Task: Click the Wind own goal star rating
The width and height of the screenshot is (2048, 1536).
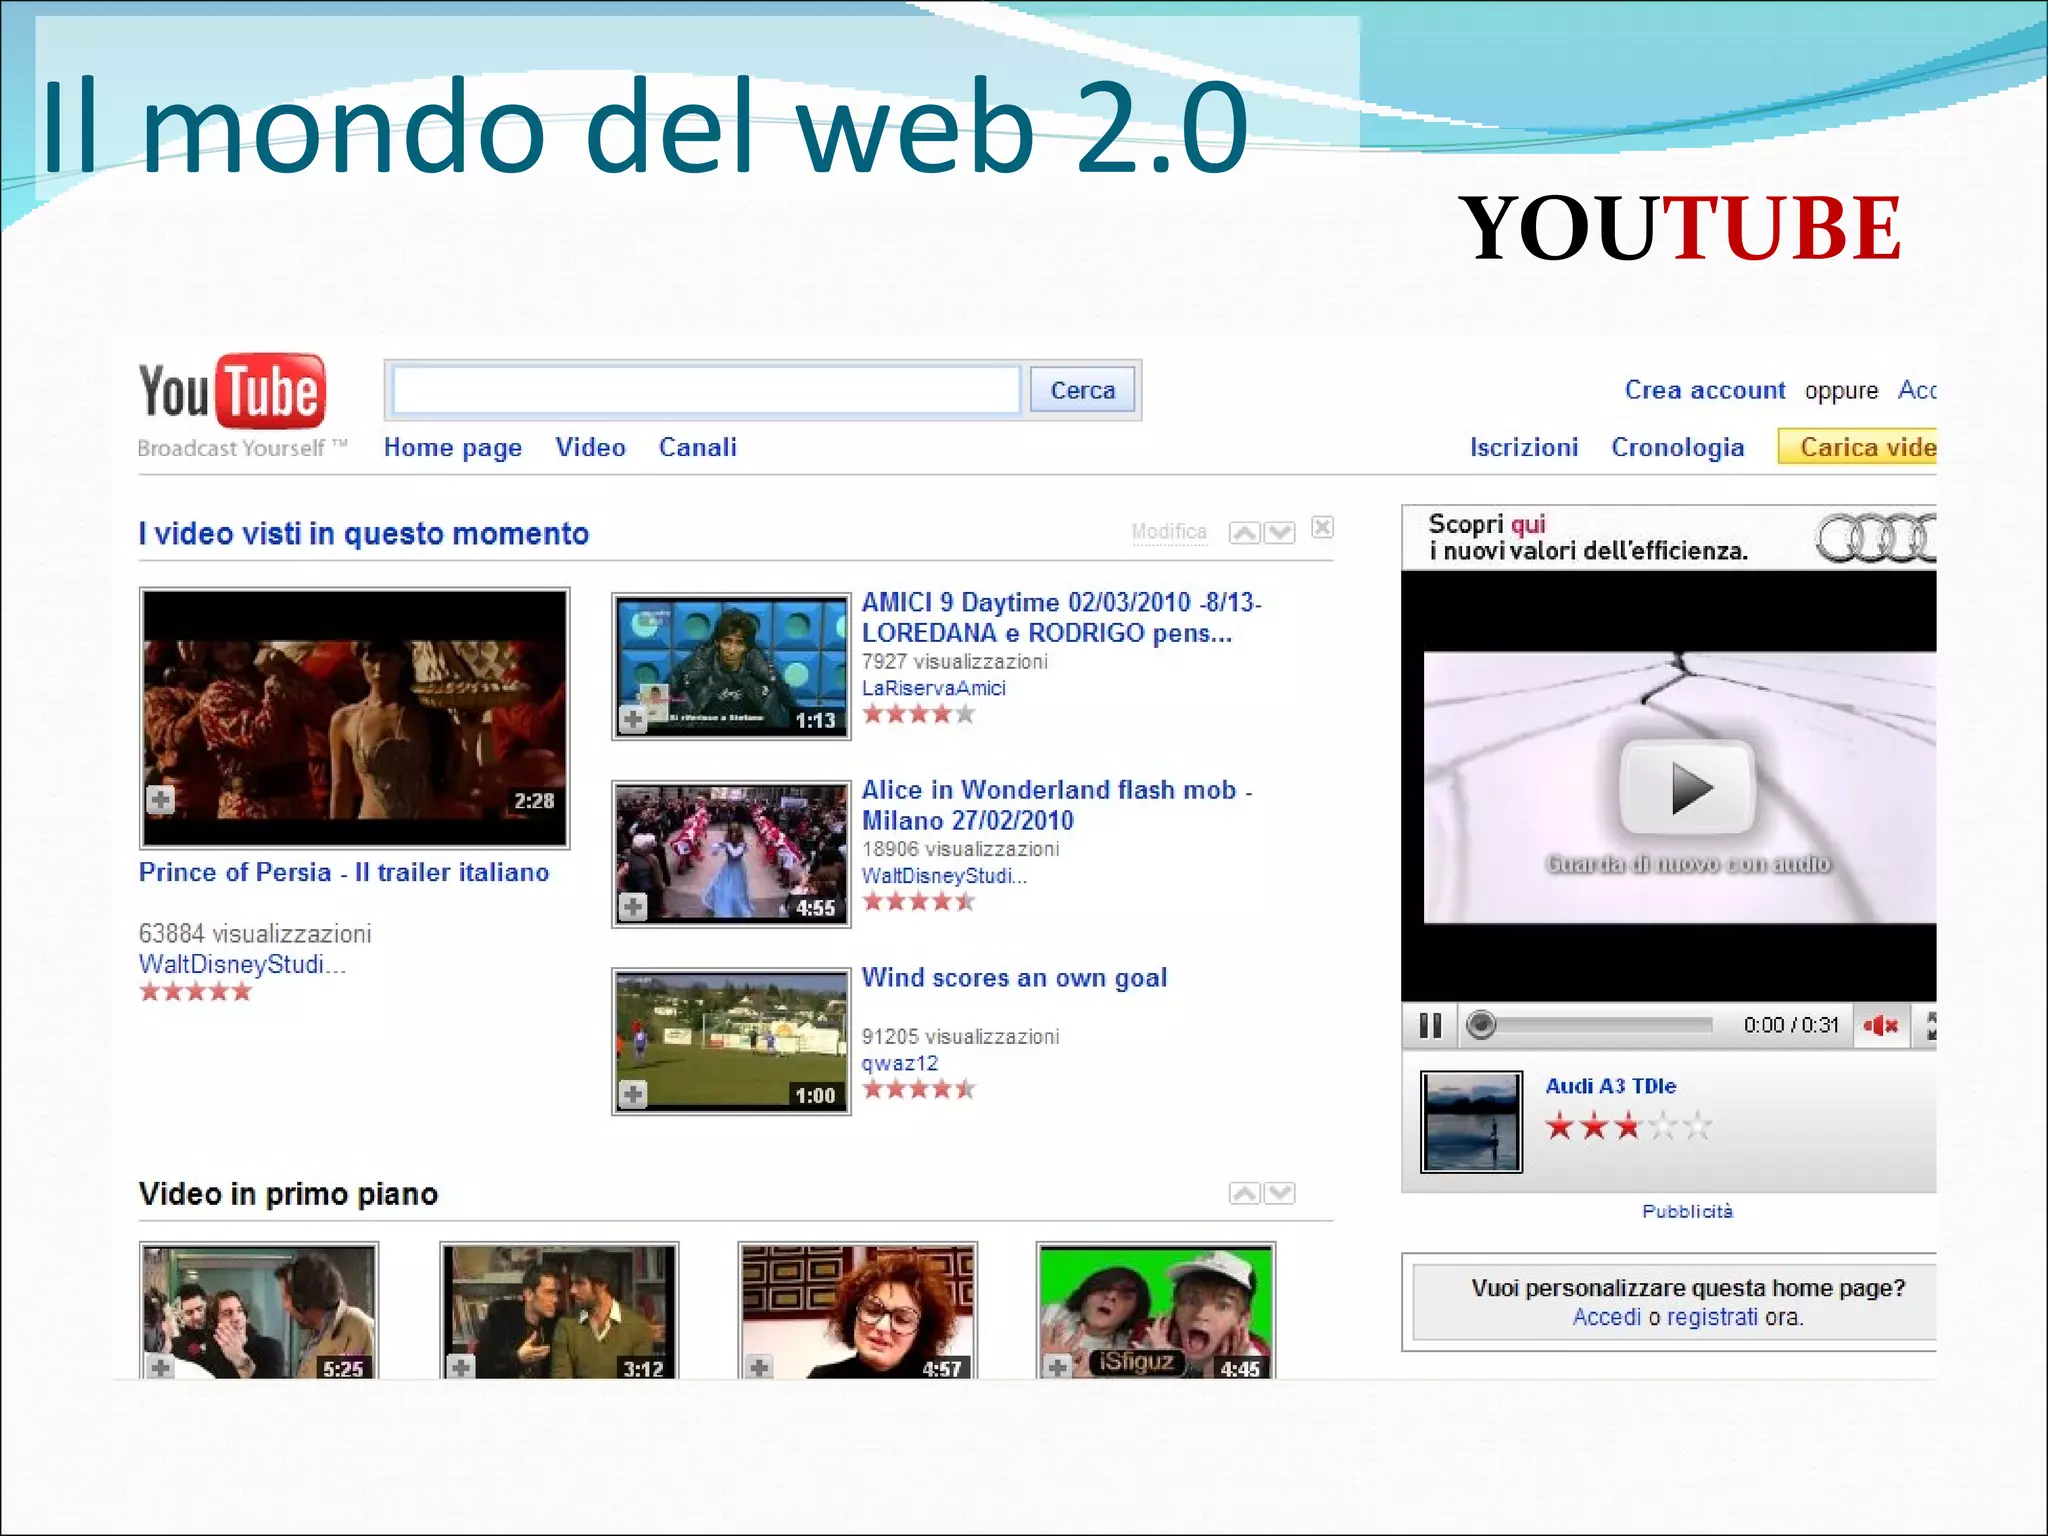Action: pos(919,1089)
